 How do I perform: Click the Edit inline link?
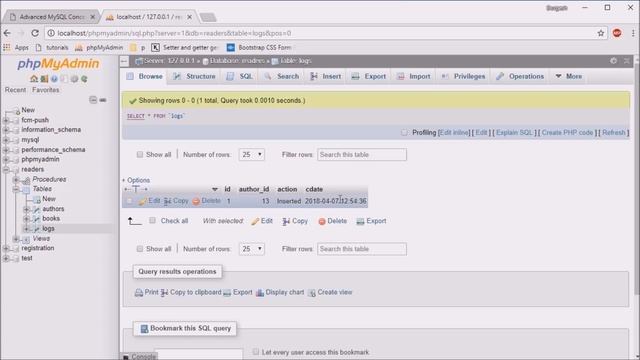tap(454, 133)
